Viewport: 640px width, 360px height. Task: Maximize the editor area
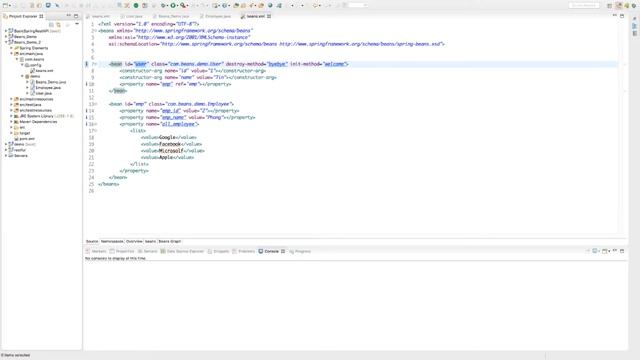click(x=622, y=16)
